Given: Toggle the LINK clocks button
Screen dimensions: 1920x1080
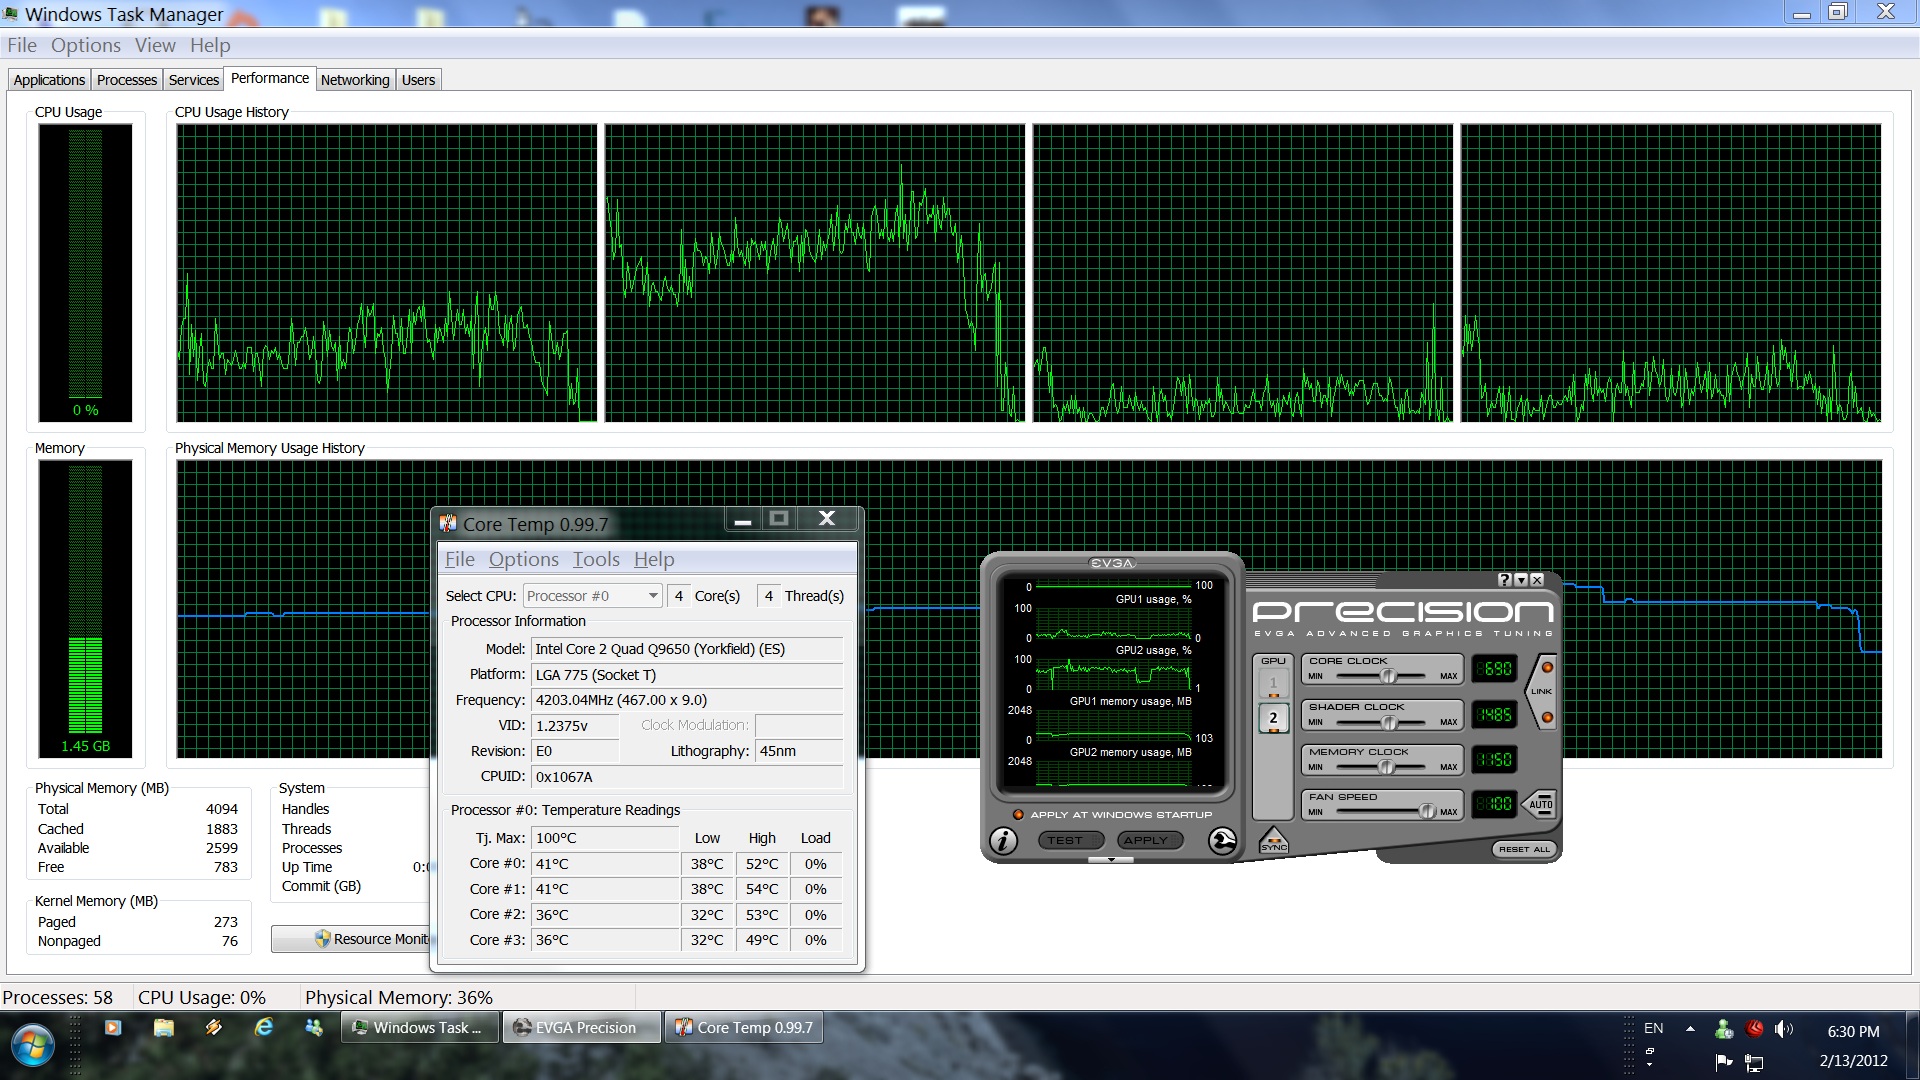Looking at the screenshot, I should click(1541, 691).
